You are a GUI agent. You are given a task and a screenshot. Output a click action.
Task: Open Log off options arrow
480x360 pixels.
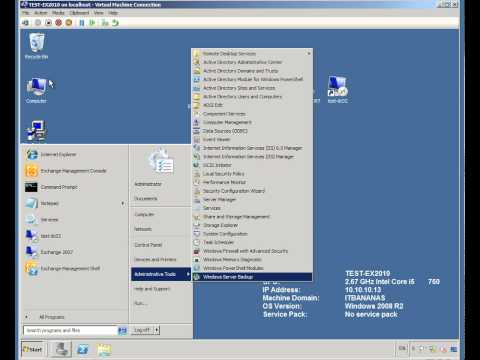tap(157, 330)
